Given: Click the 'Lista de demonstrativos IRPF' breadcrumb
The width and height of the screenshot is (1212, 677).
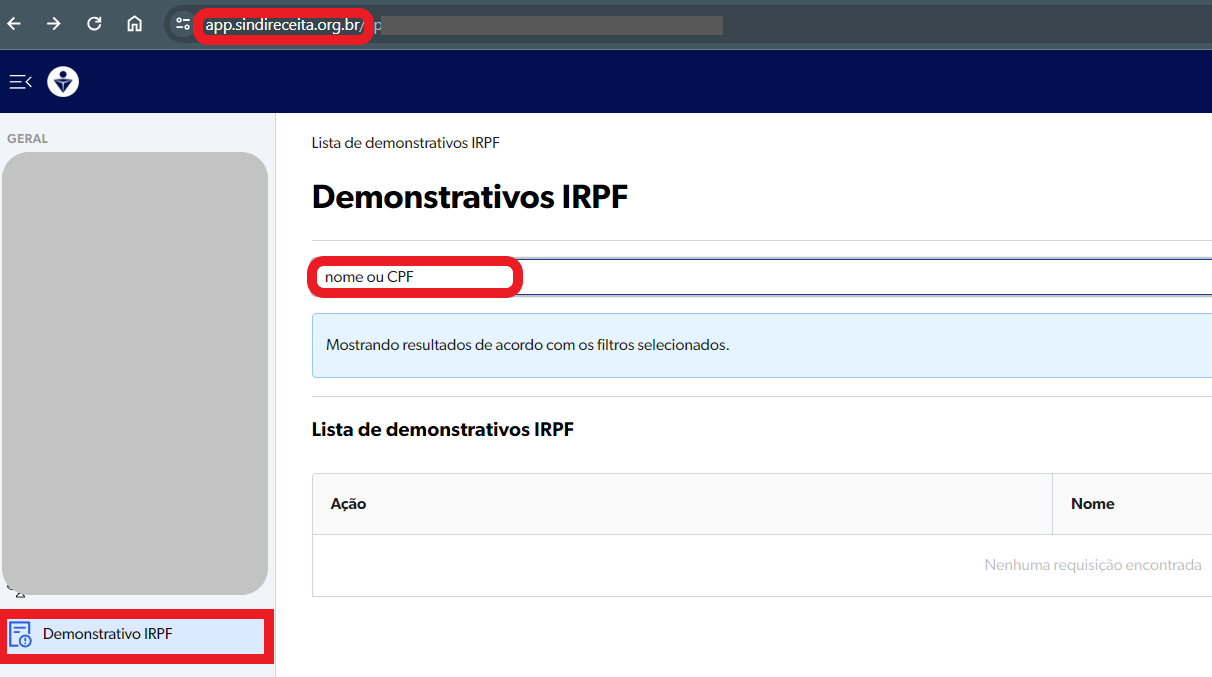Looking at the screenshot, I should (405, 143).
